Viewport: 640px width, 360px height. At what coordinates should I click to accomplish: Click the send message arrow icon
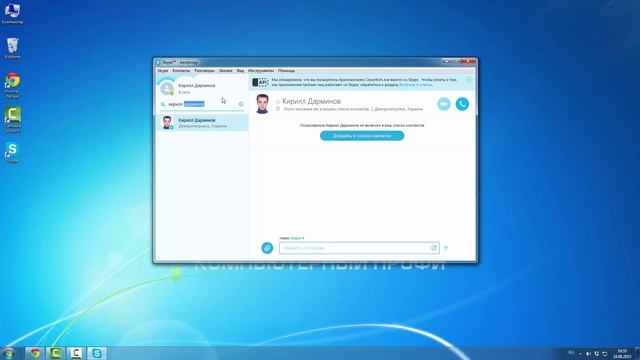446,248
